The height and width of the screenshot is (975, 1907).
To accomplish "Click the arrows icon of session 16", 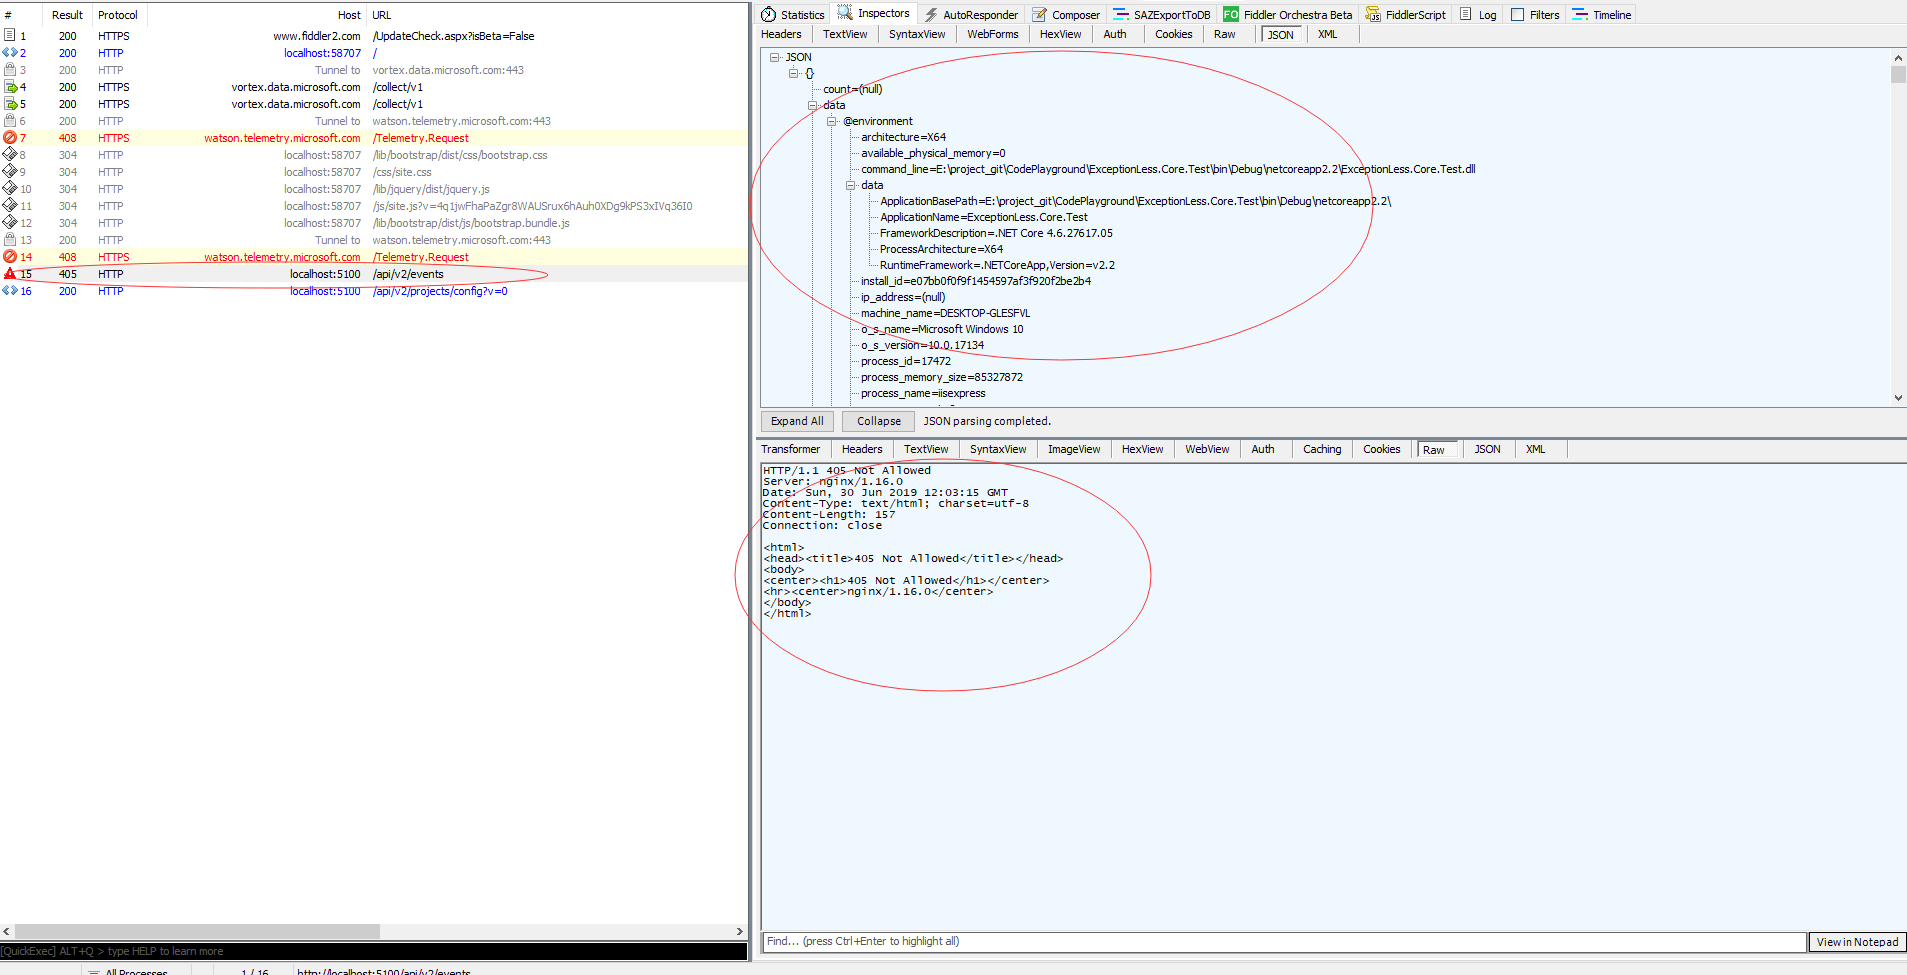I will pyautogui.click(x=9, y=290).
